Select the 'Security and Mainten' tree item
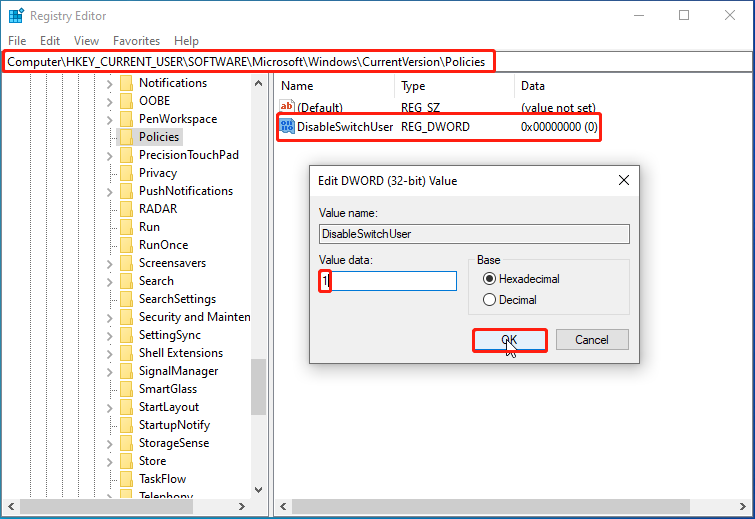Screen dimensions: 755x519 tap(195, 317)
